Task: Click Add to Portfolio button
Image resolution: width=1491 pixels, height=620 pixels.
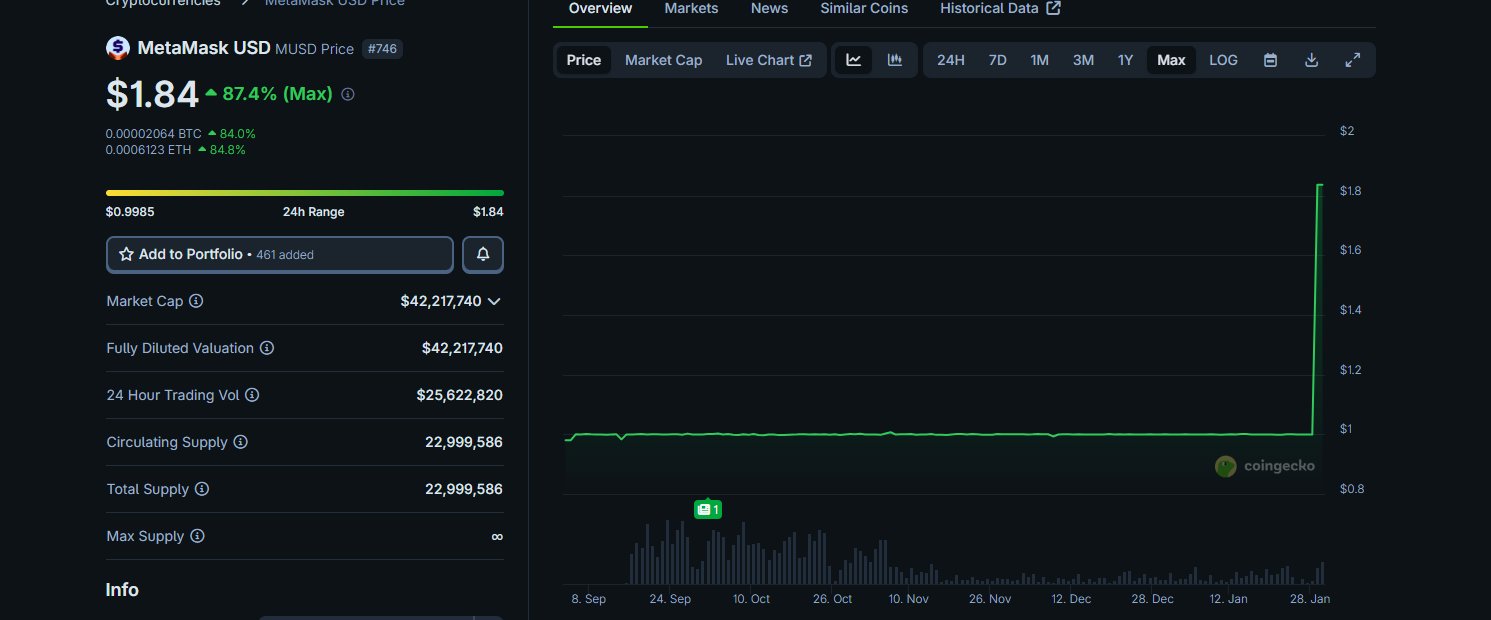Action: 280,255
